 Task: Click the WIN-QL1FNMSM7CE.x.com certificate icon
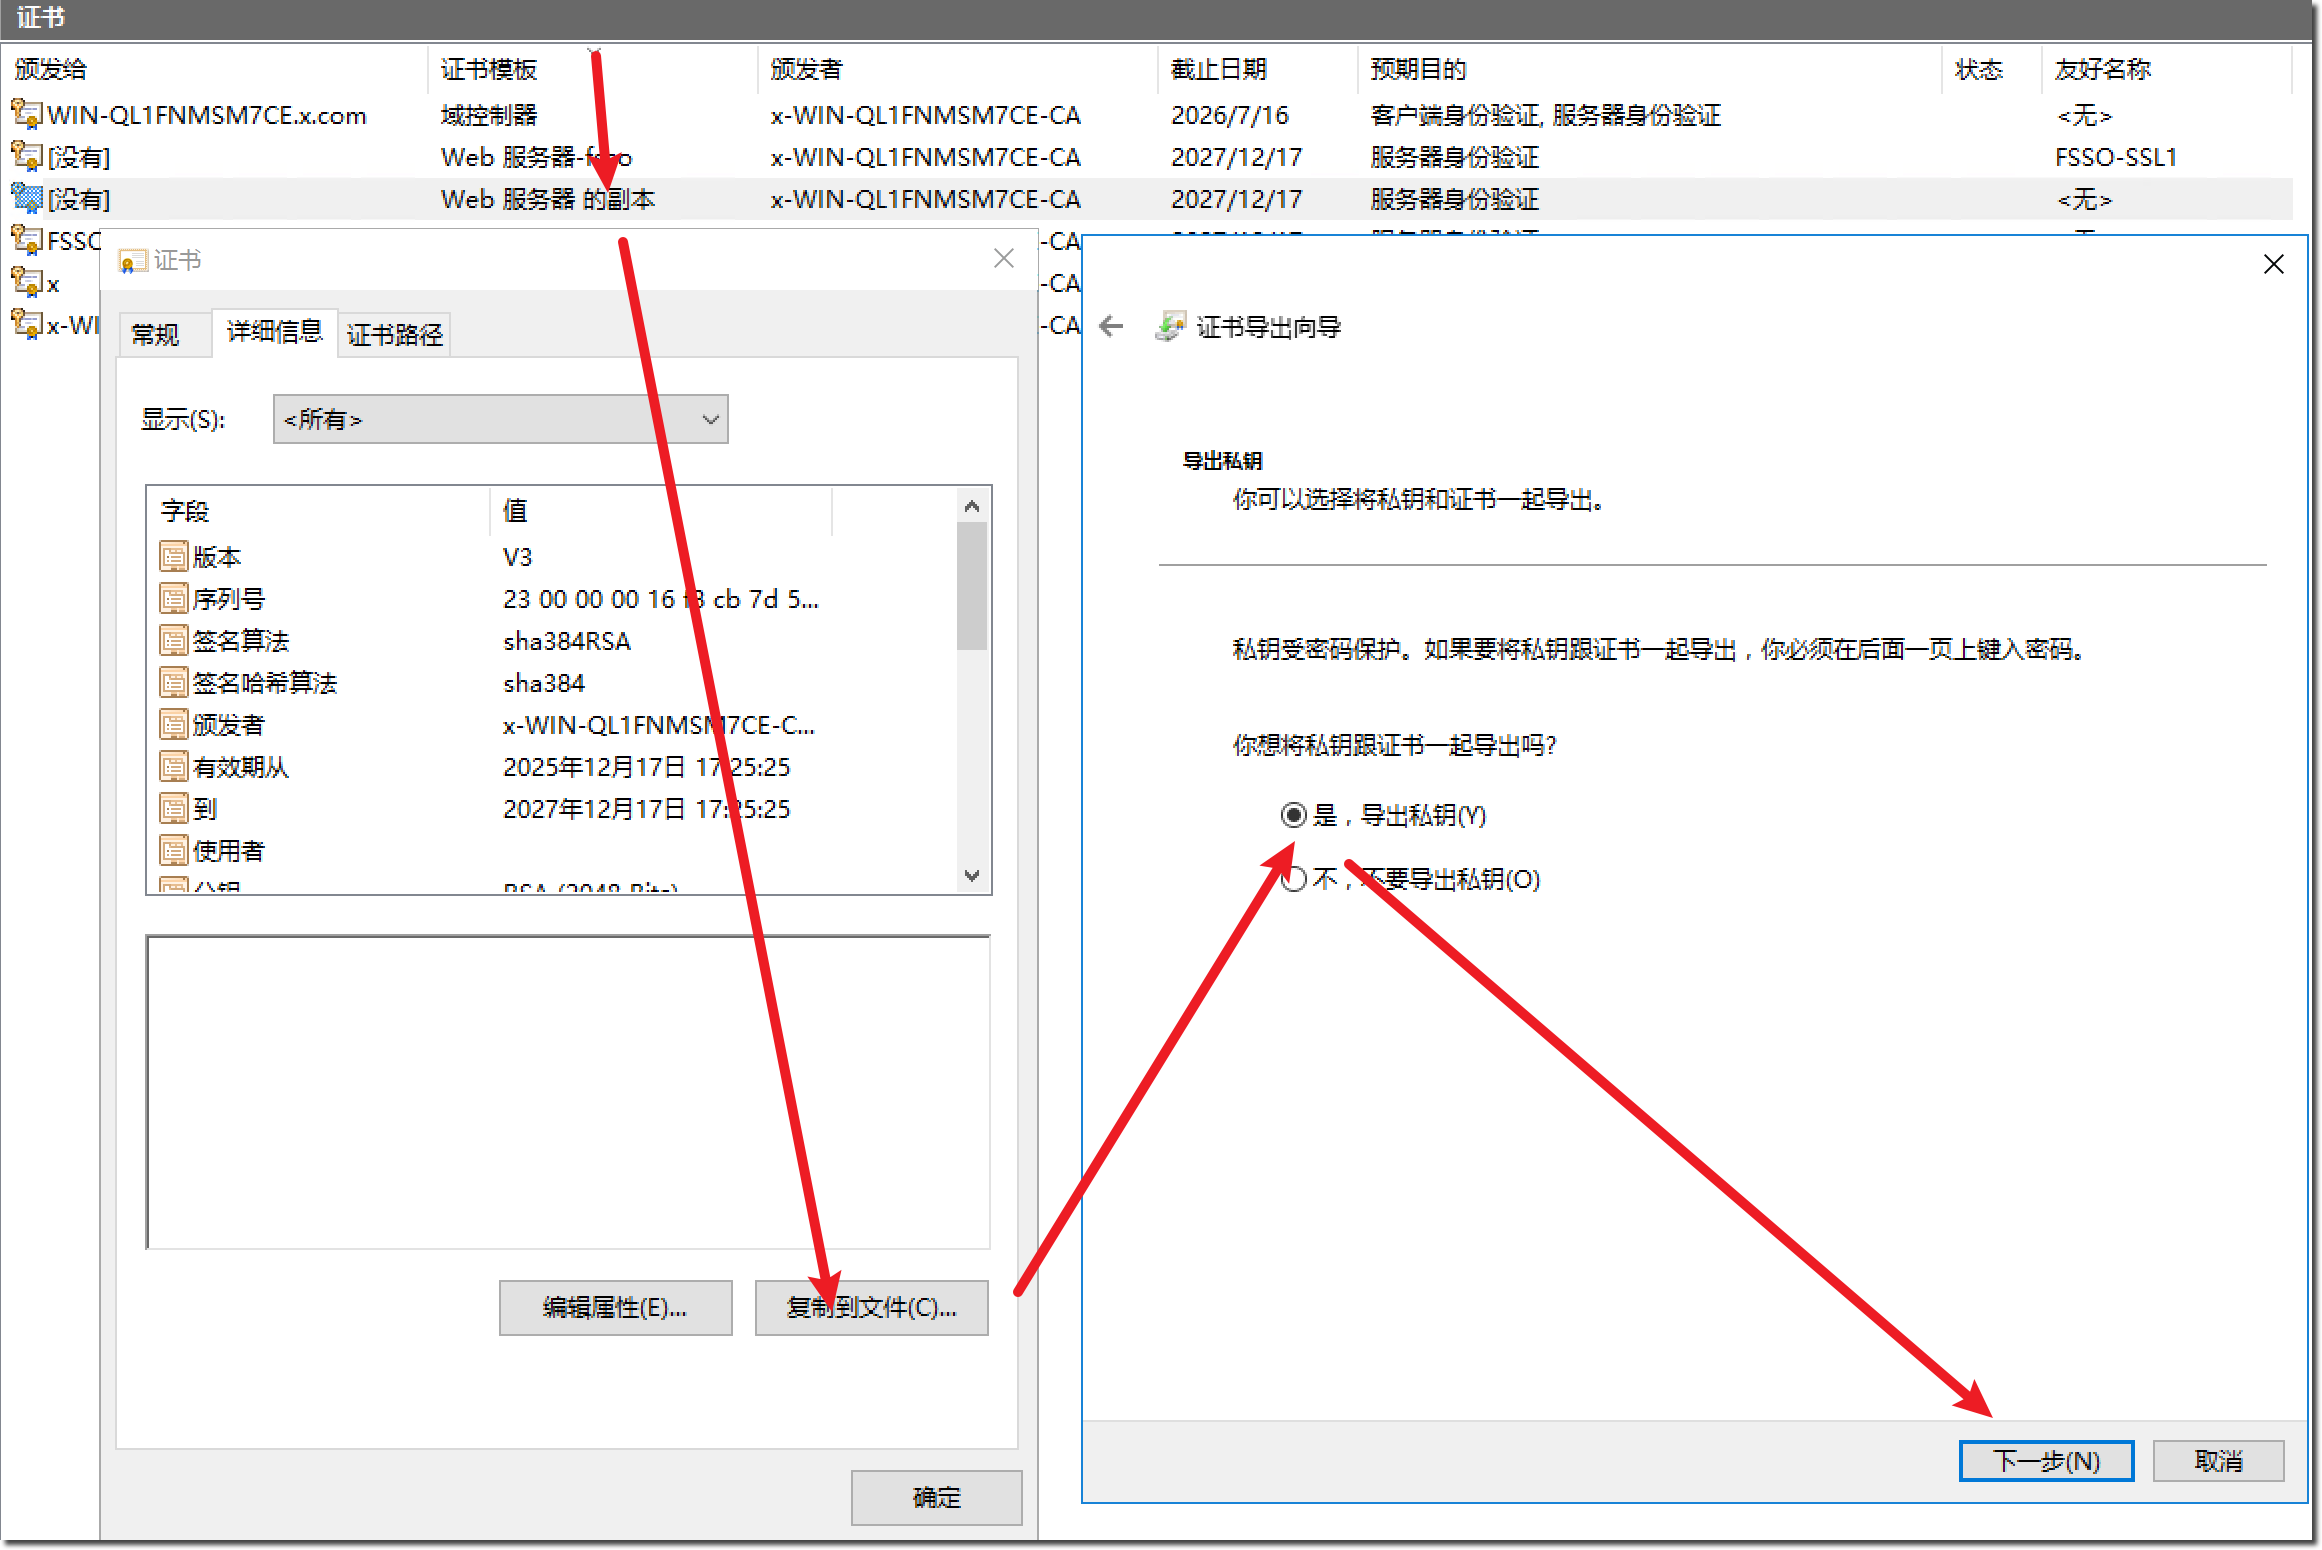click(26, 114)
